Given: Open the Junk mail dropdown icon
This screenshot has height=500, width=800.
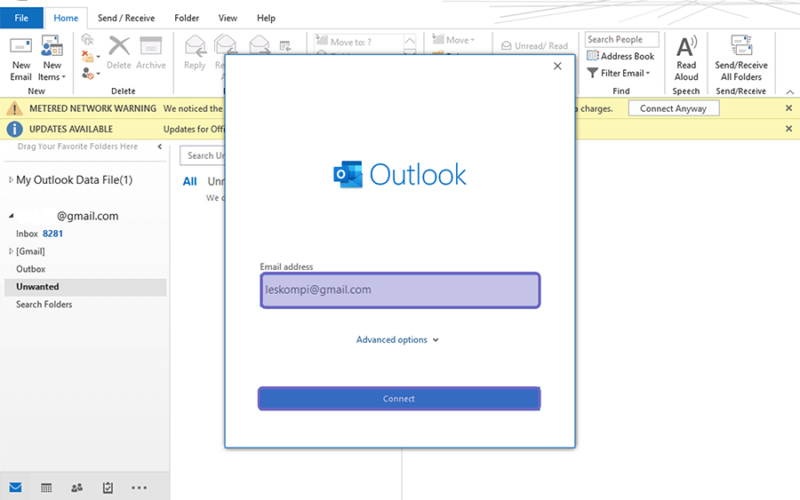Looking at the screenshot, I should click(90, 74).
